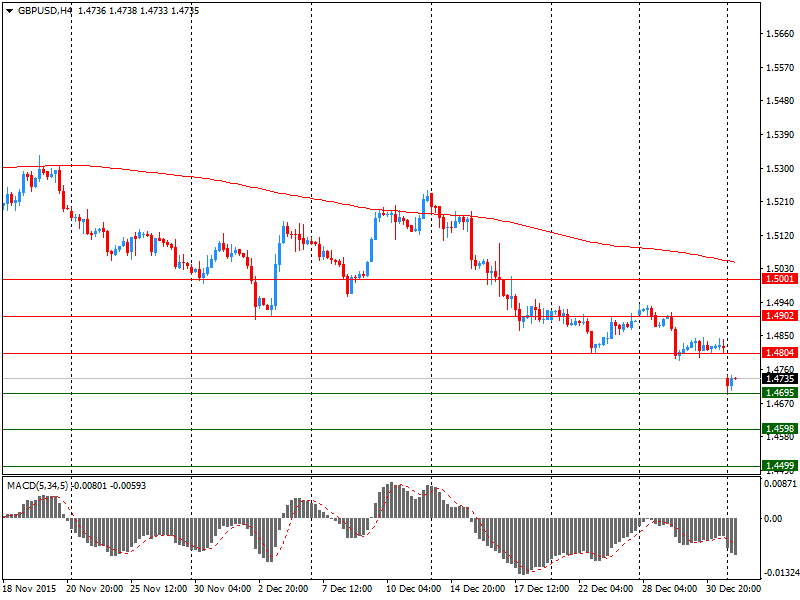Select the 1.4499 green level label
The width and height of the screenshot is (800, 600).
pos(780,465)
